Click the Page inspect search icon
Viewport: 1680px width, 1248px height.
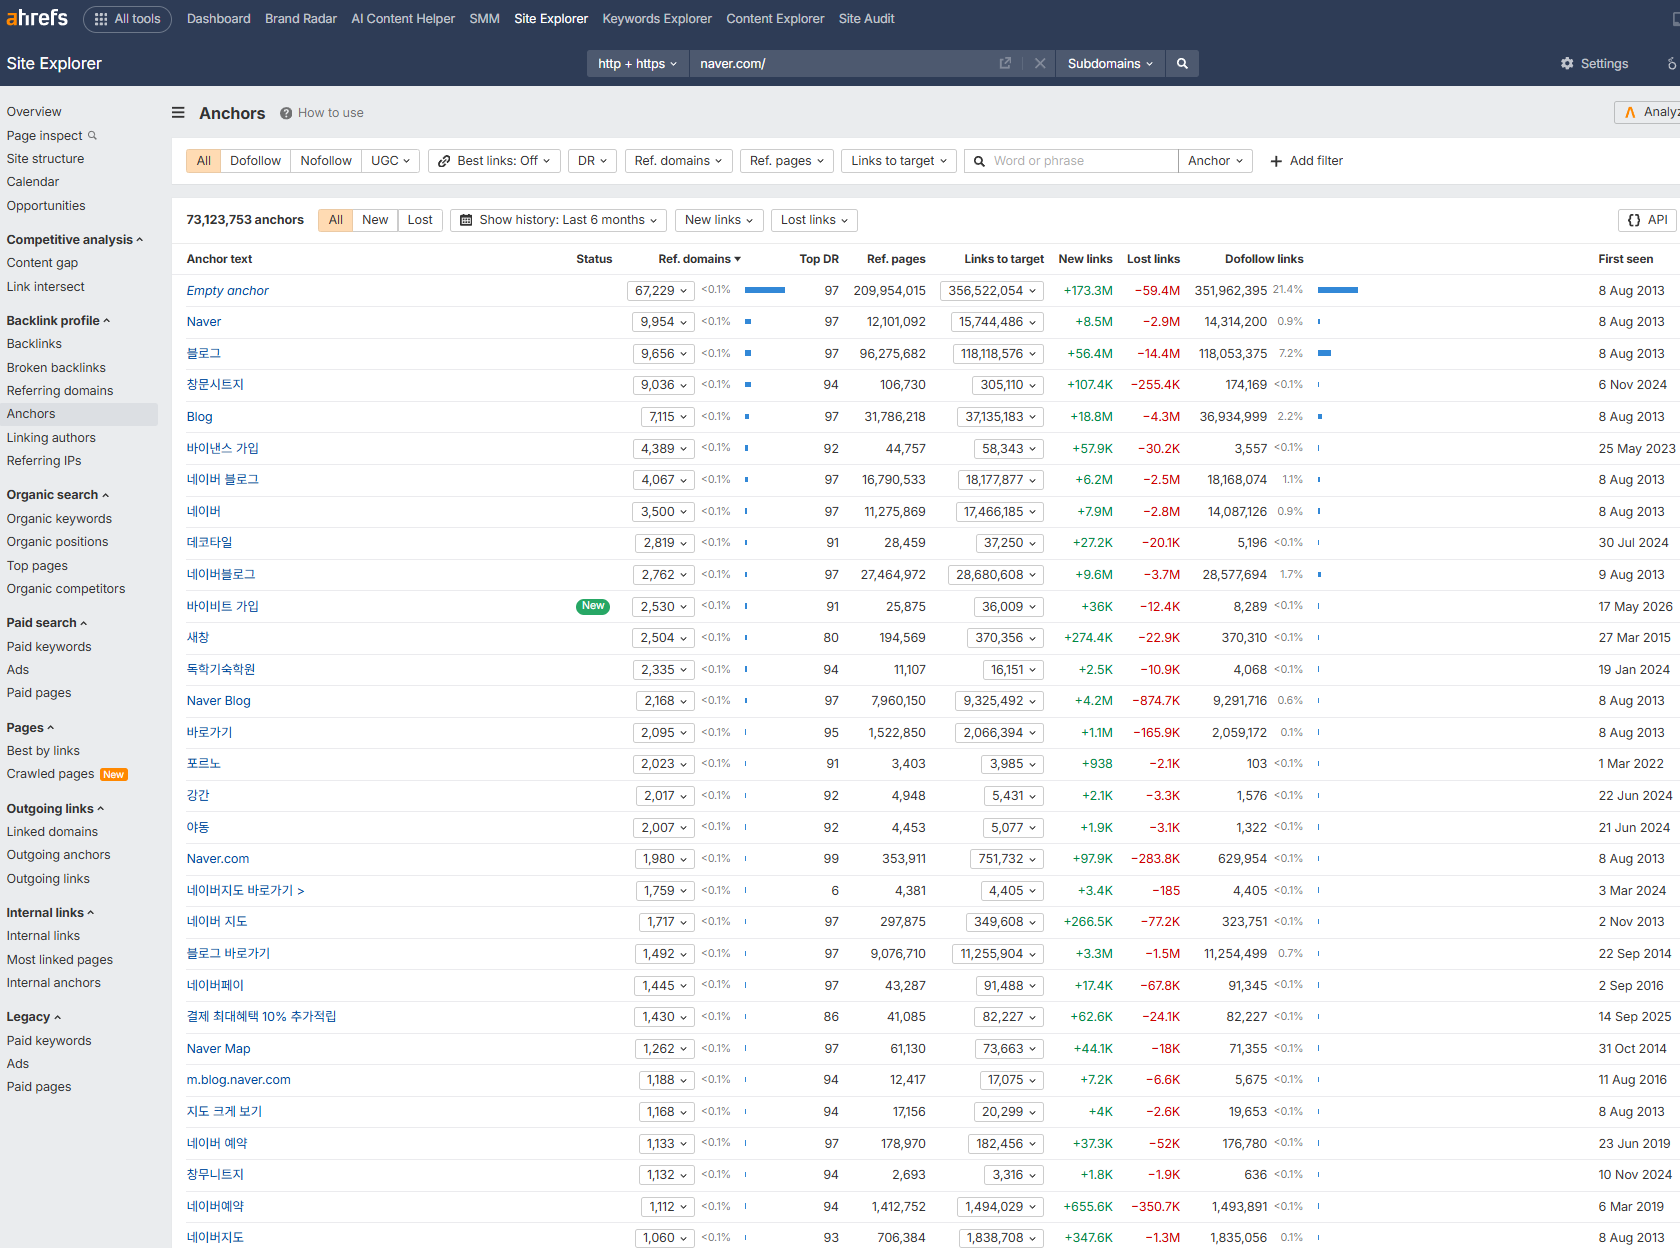pos(93,135)
